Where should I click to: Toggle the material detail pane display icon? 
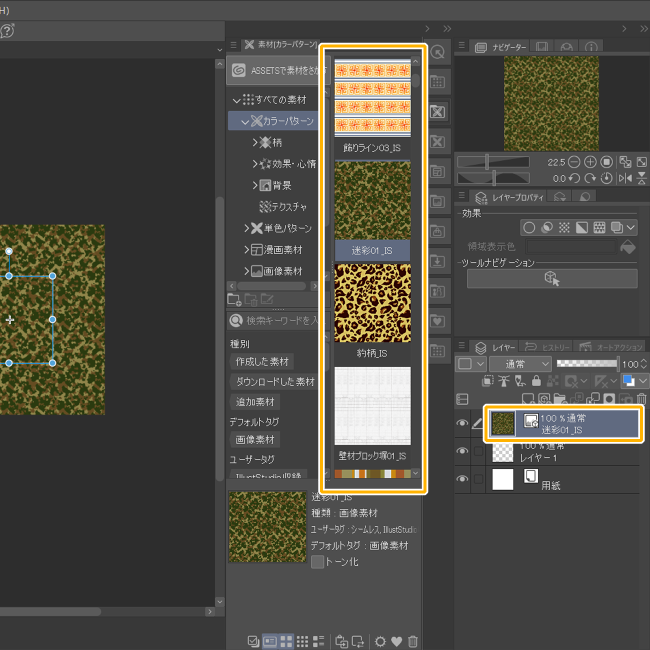point(270,641)
